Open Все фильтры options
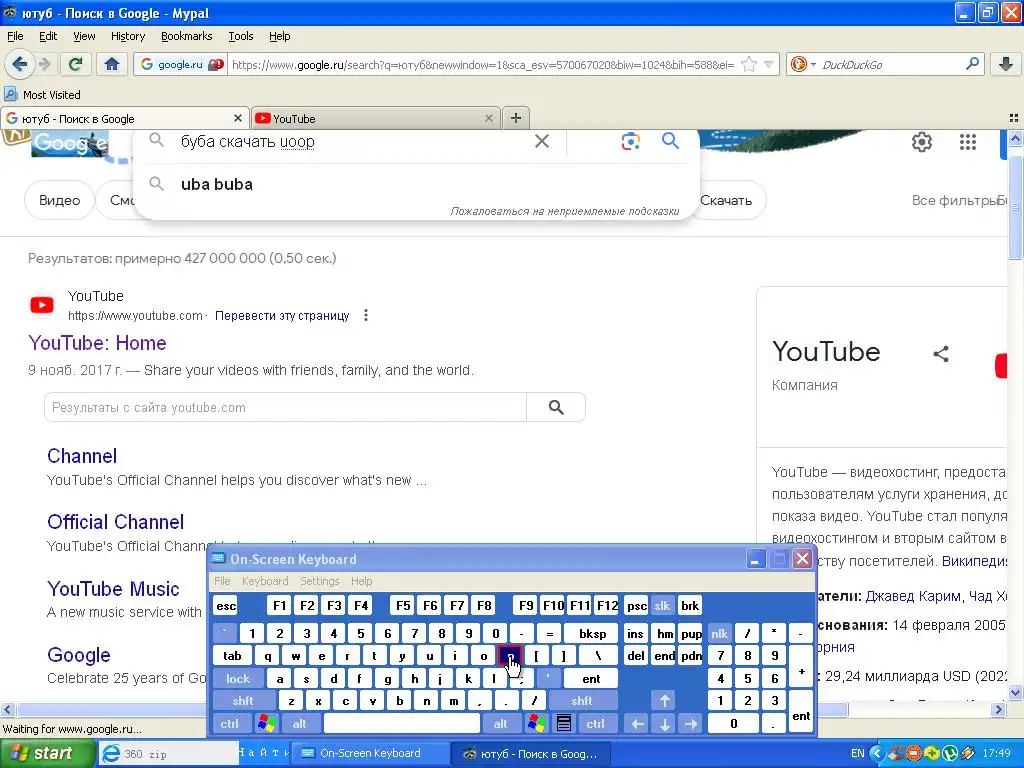The width and height of the screenshot is (1024, 768). tap(954, 200)
